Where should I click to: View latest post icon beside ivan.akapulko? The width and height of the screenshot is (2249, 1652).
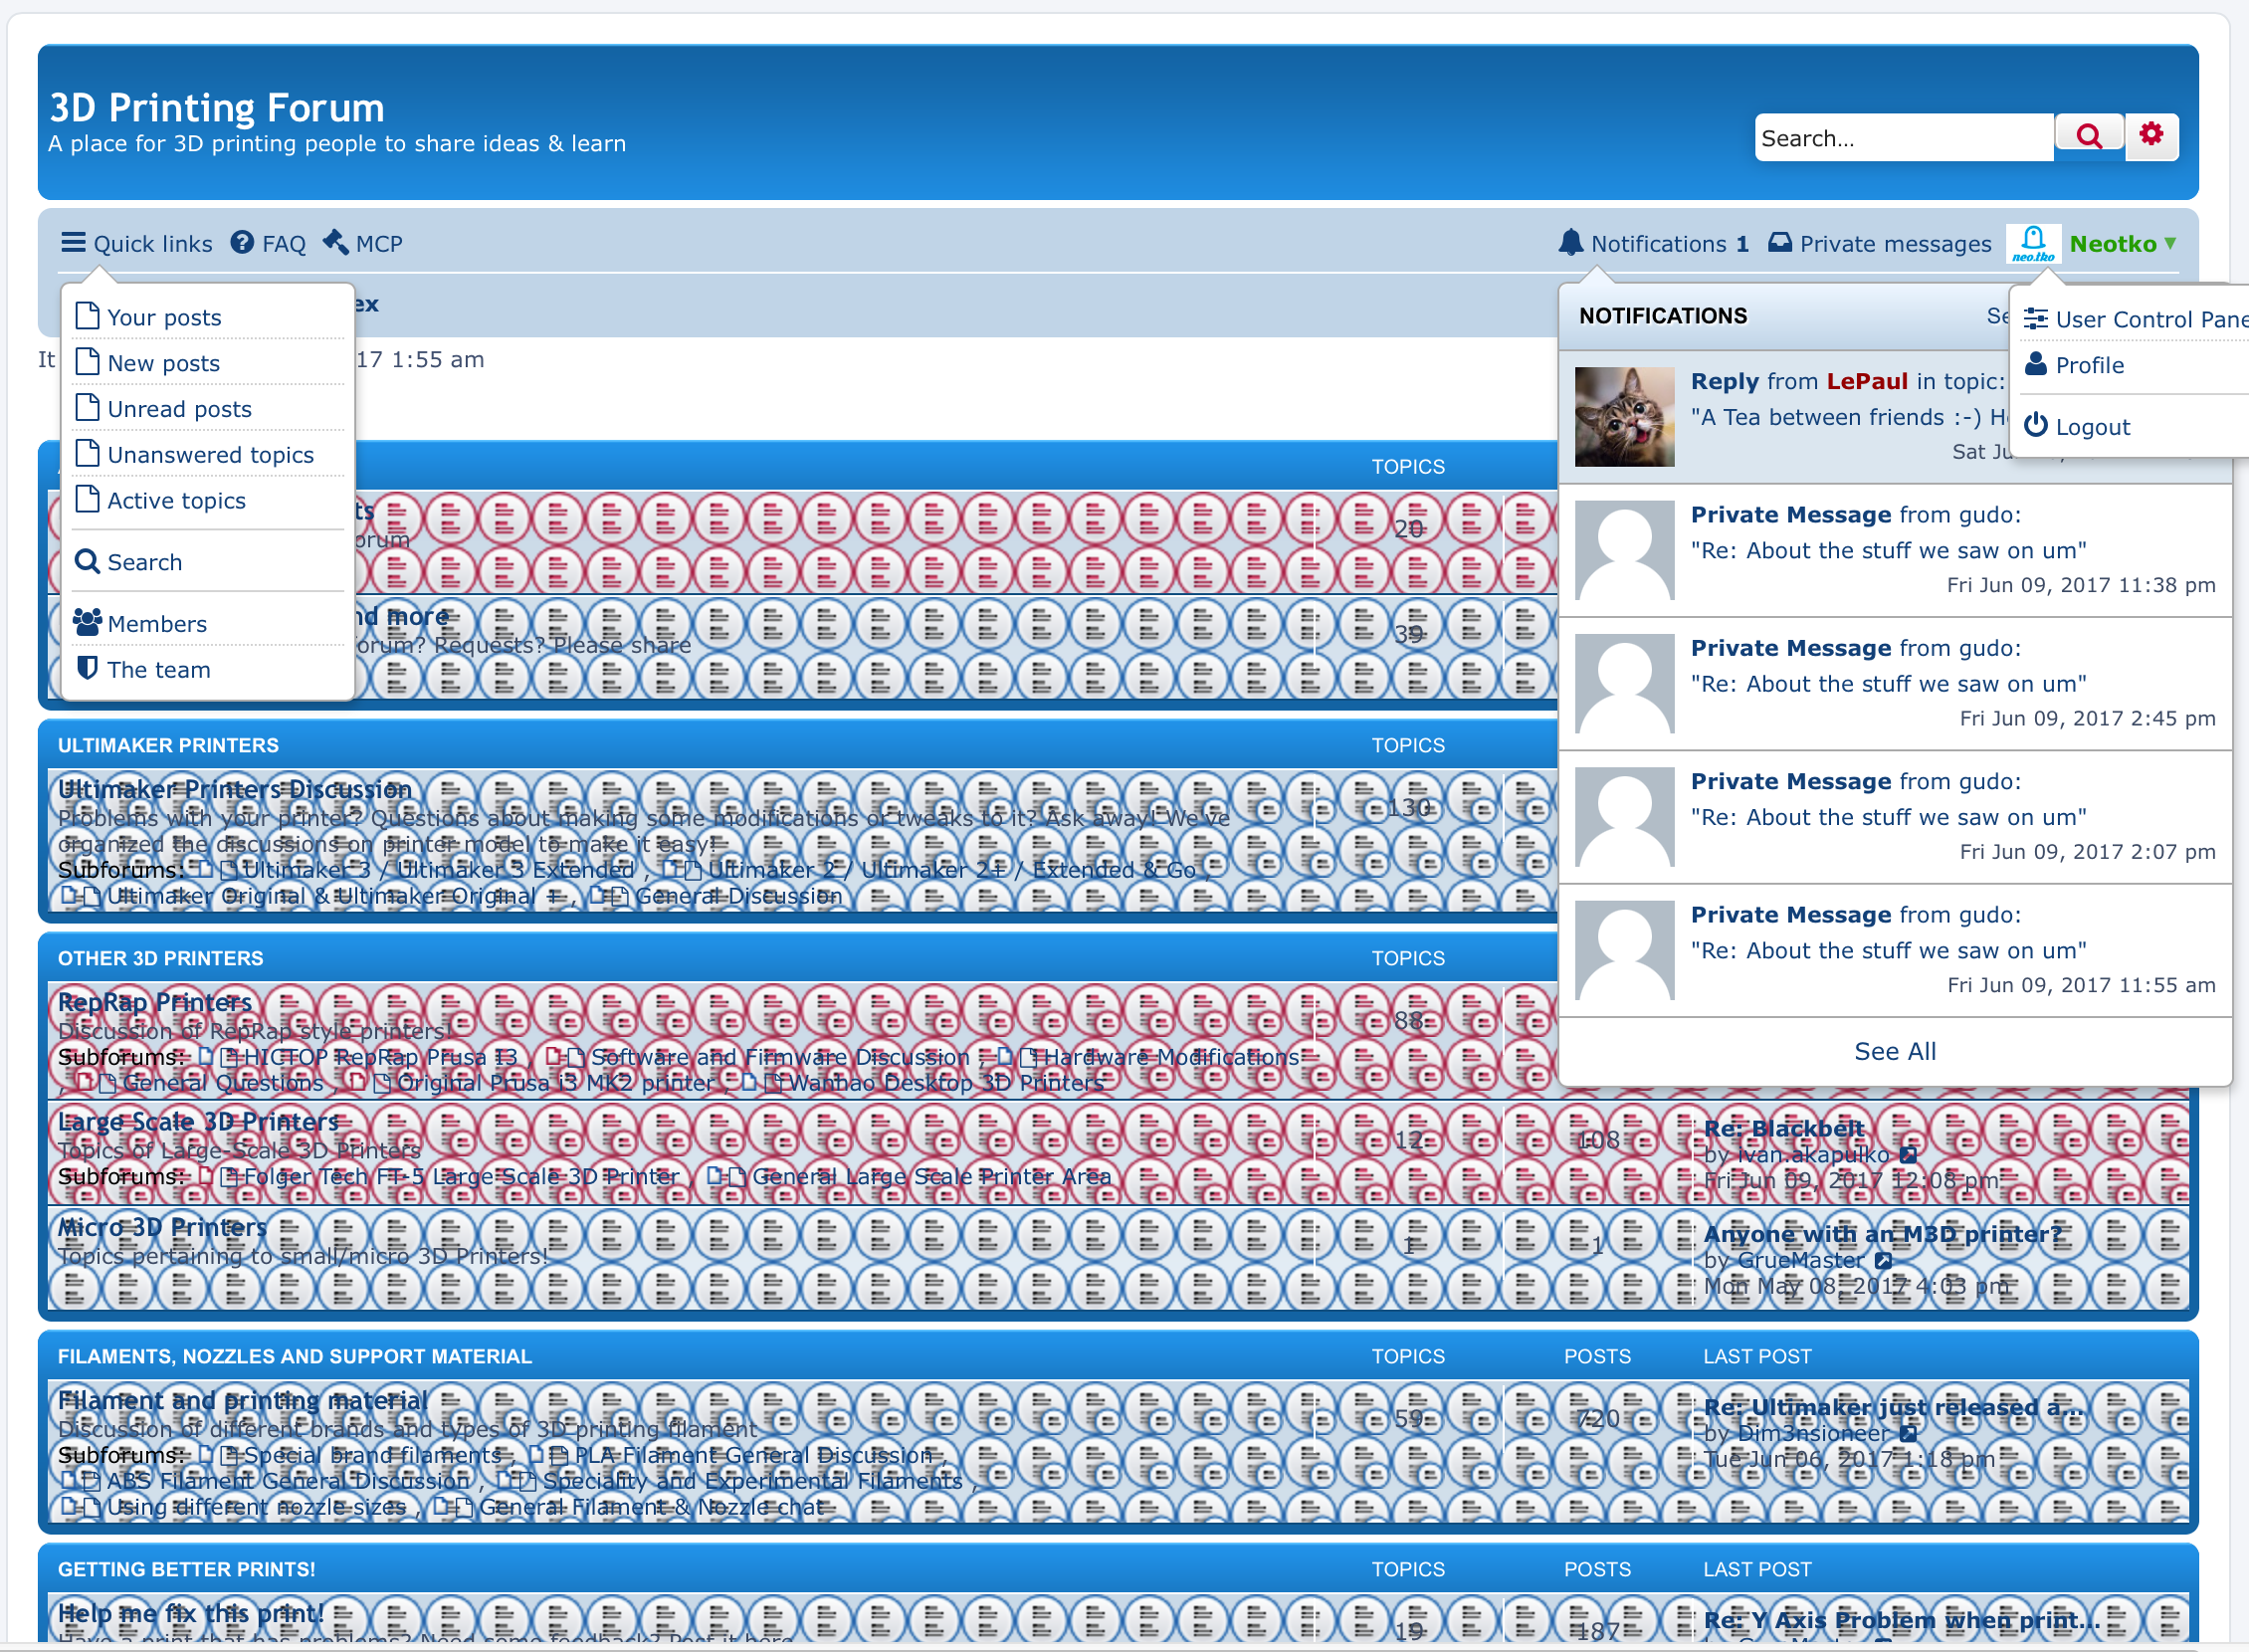(x=1908, y=1155)
